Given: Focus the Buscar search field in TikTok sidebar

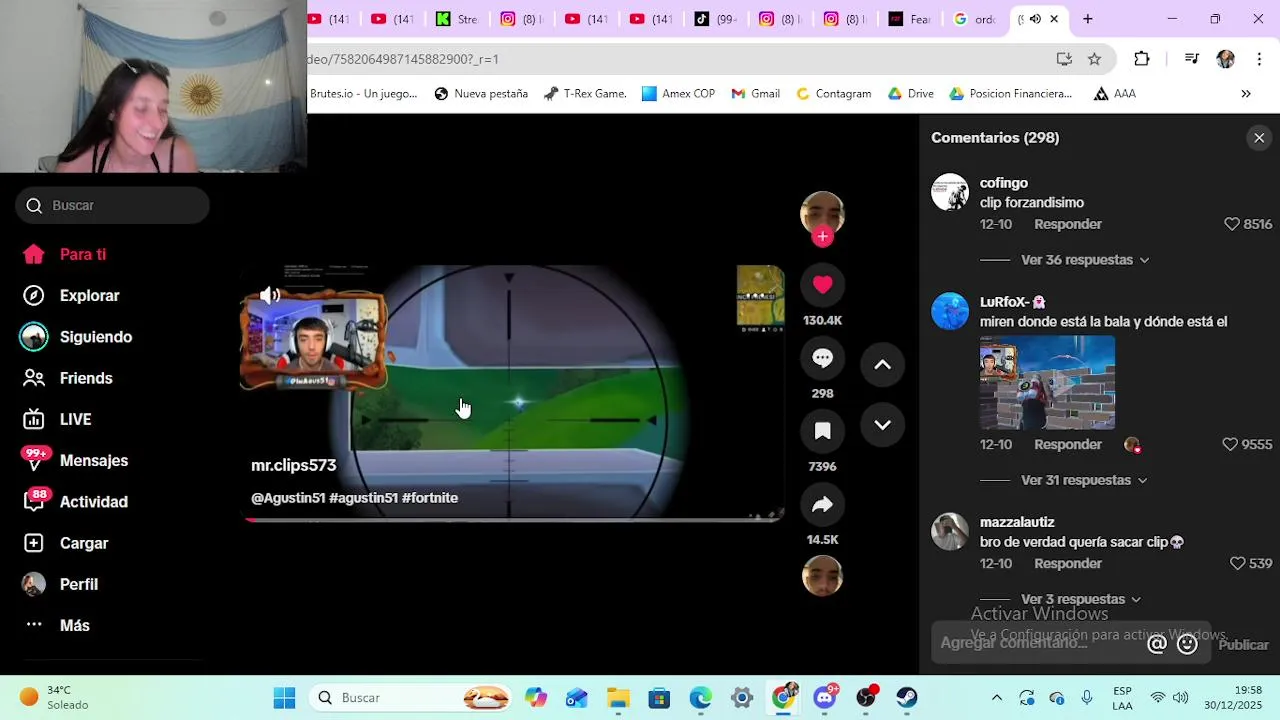Looking at the screenshot, I should [x=112, y=205].
